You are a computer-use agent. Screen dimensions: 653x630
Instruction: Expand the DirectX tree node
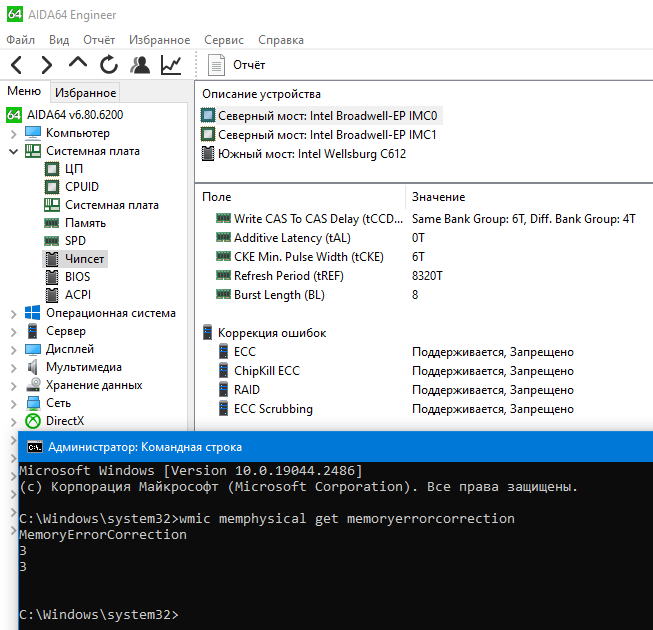click(x=13, y=422)
